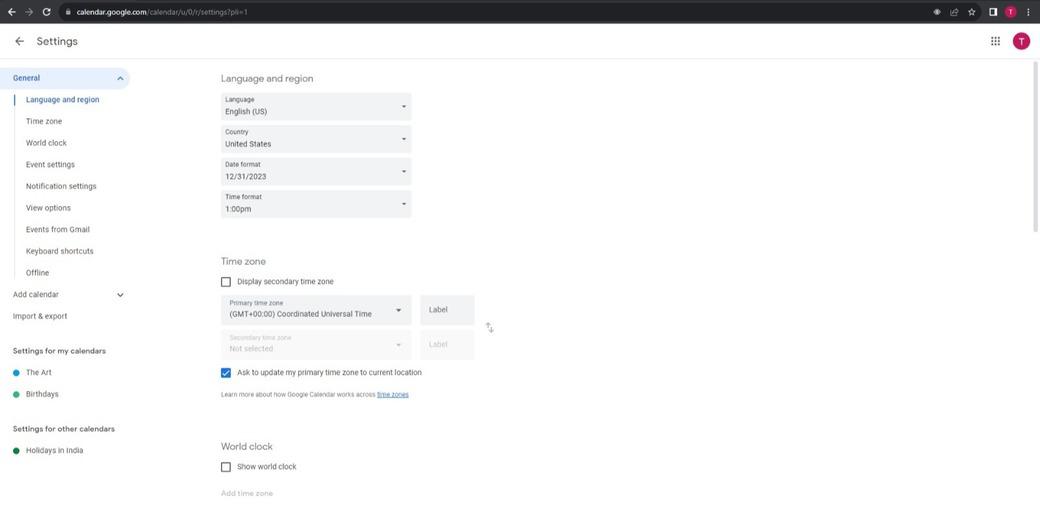Open Import & export settings
This screenshot has height=532, width=1040.
click(x=40, y=316)
